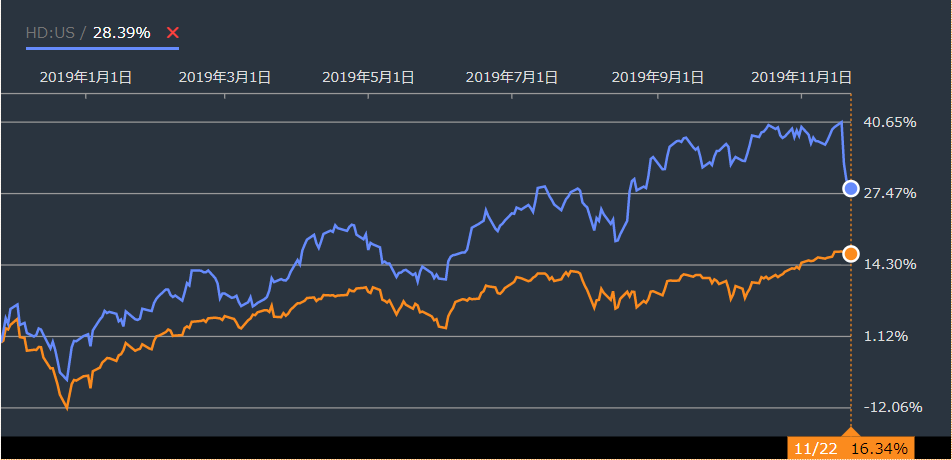This screenshot has width=952, height=460.
Task: Select the HD:US ticker label
Action: click(50, 33)
